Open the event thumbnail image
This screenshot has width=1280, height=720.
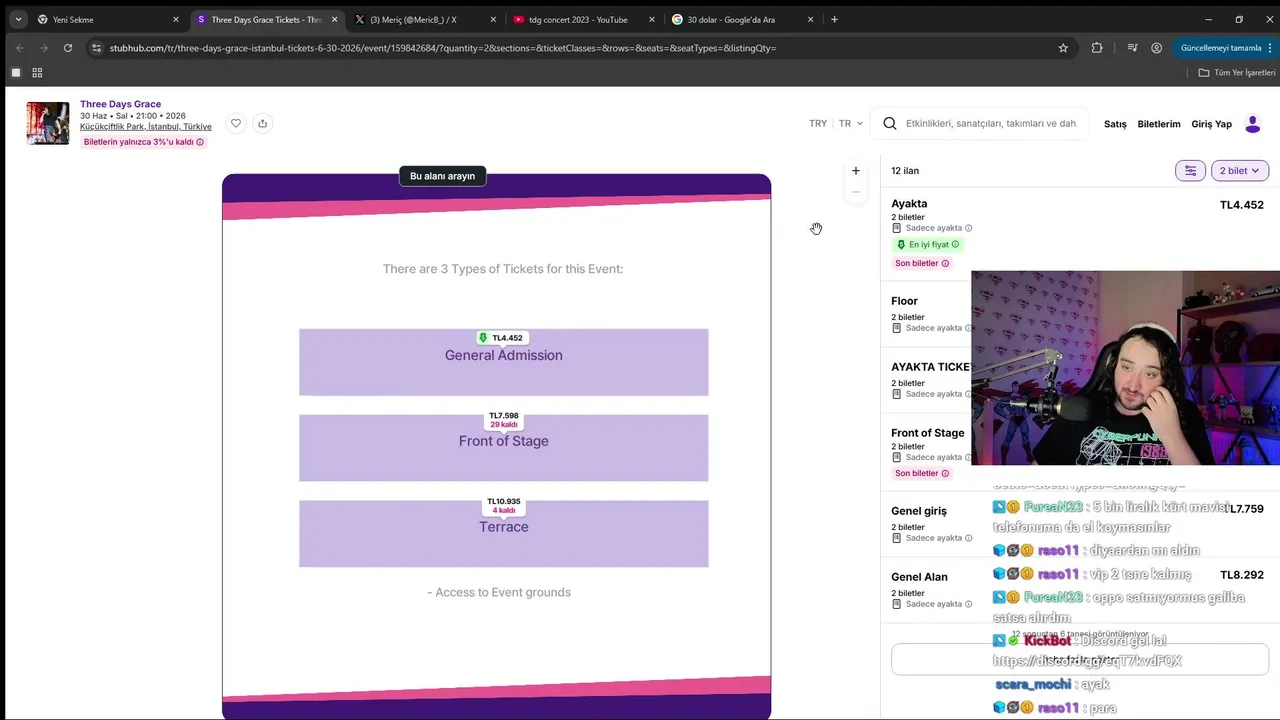[x=48, y=123]
